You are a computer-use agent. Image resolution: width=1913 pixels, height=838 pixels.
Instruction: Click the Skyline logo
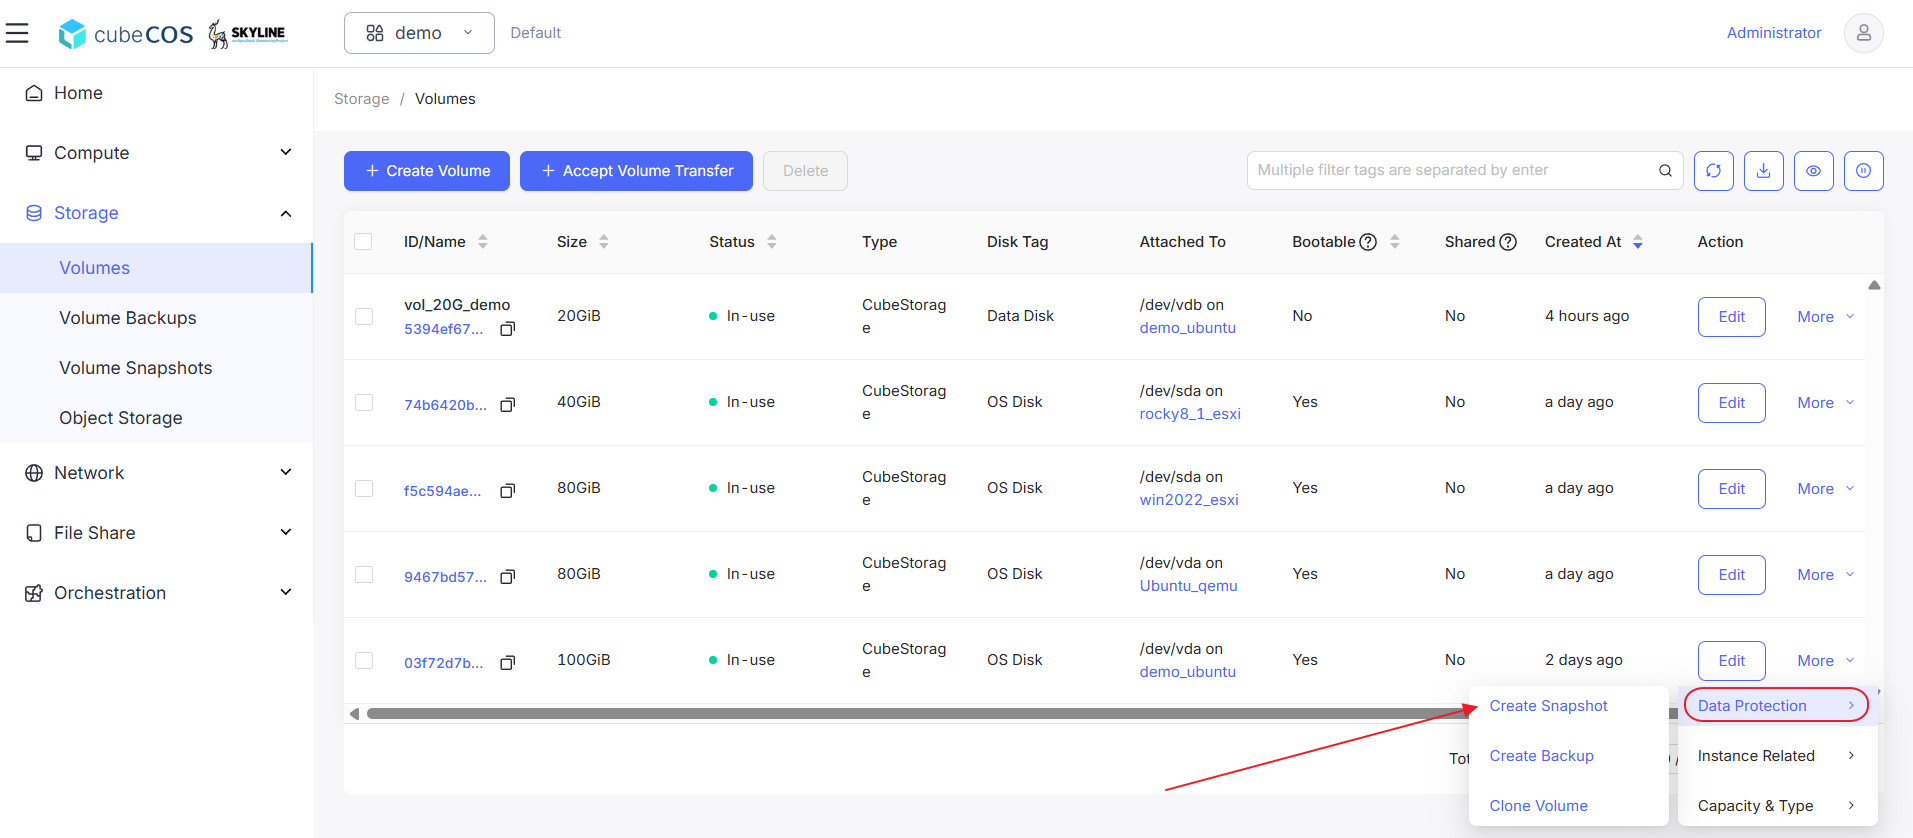tap(248, 34)
